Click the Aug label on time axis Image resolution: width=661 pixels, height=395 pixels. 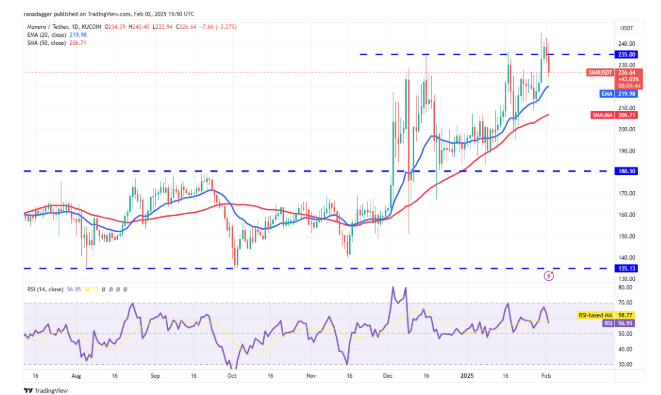[x=76, y=376]
